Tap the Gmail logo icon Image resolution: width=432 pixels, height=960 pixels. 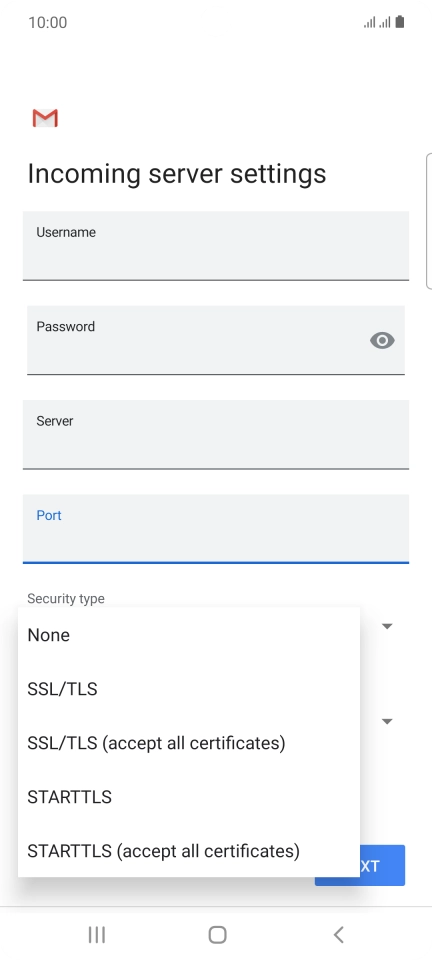45,118
